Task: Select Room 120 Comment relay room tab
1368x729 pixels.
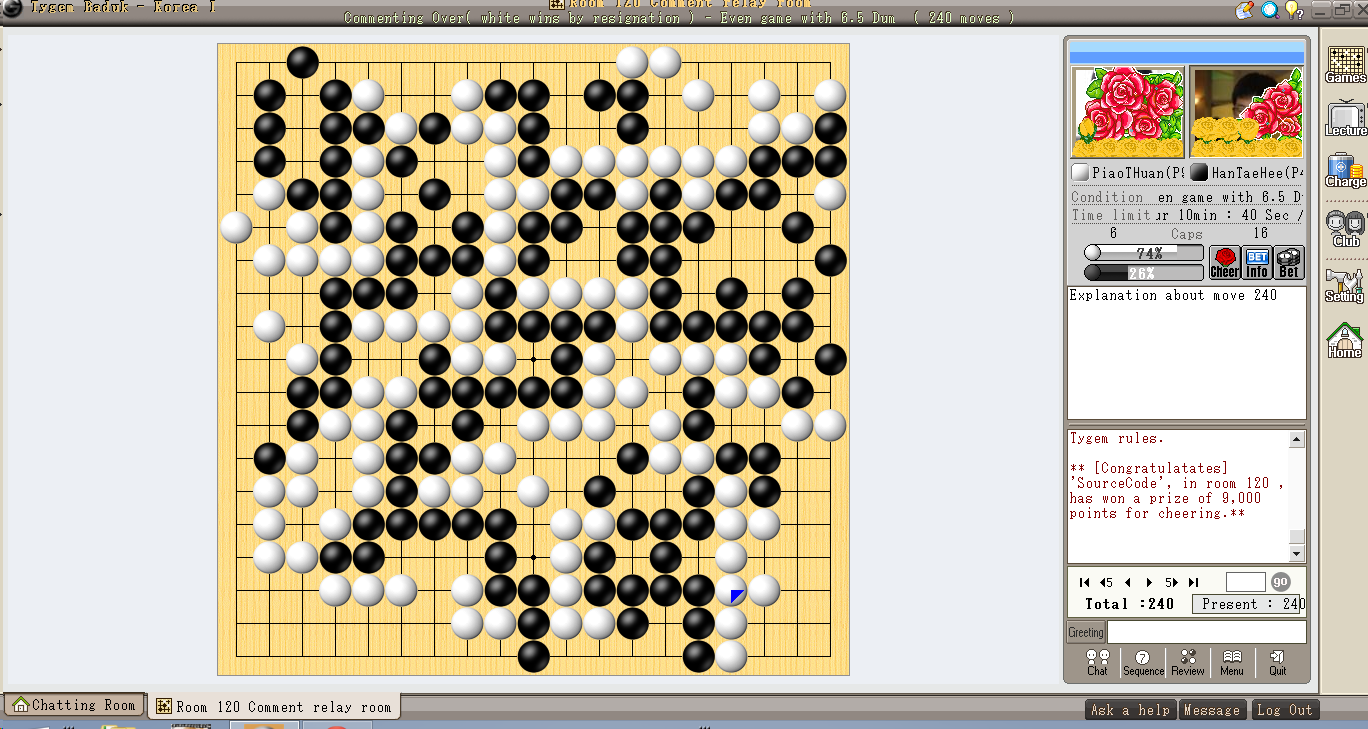Action: pos(274,706)
